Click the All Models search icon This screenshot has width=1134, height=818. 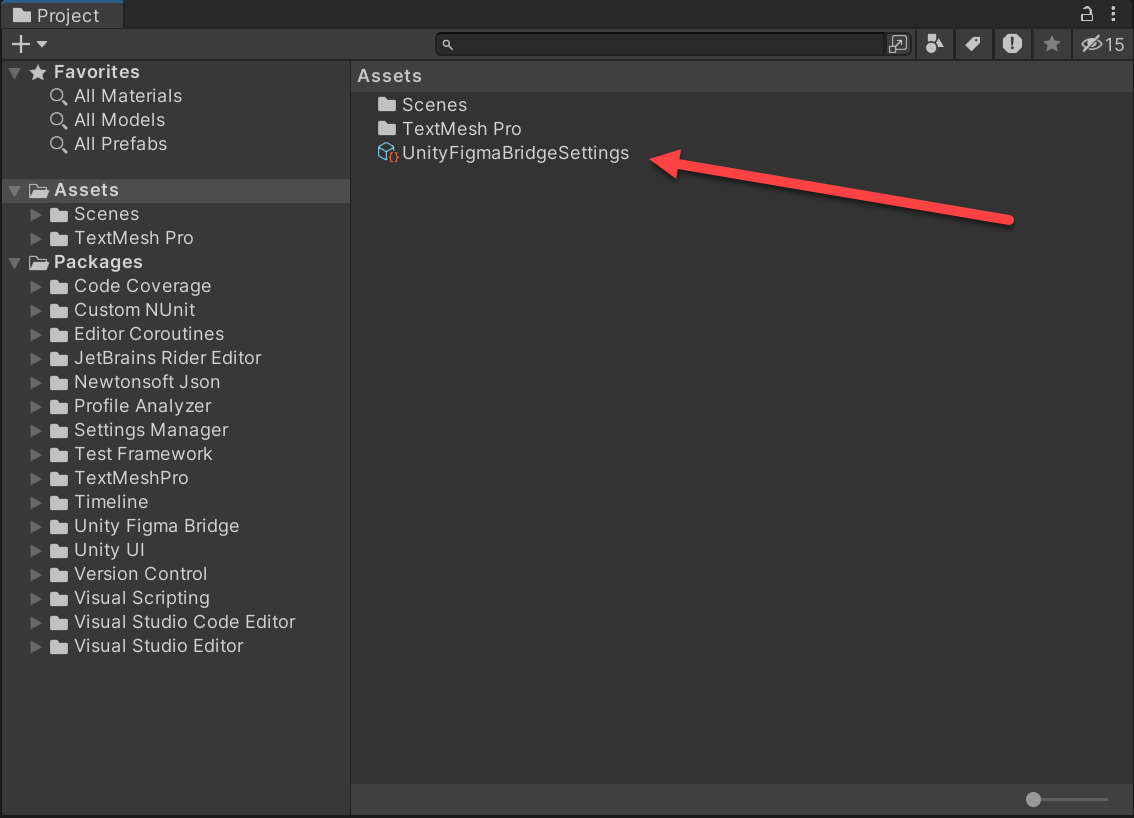point(58,121)
